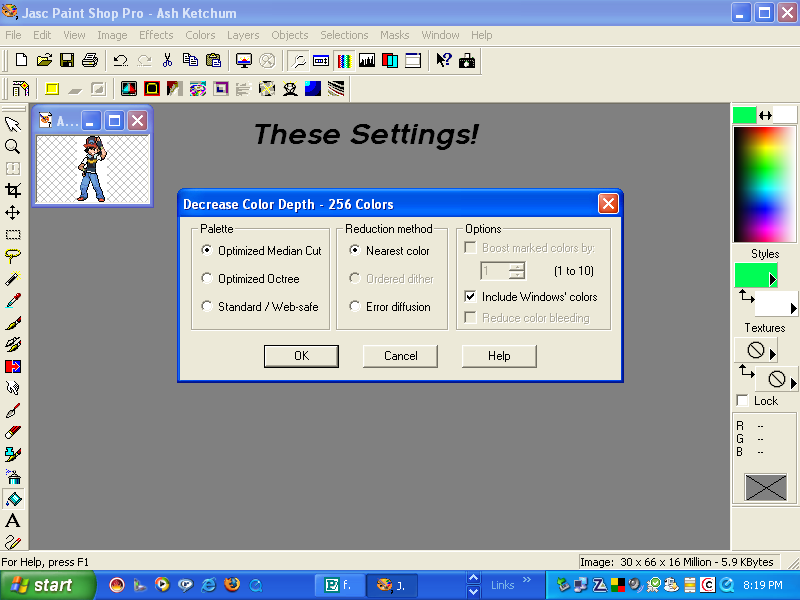Image resolution: width=800 pixels, height=600 pixels.
Task: Select the Dropper tool
Action: click(x=13, y=300)
